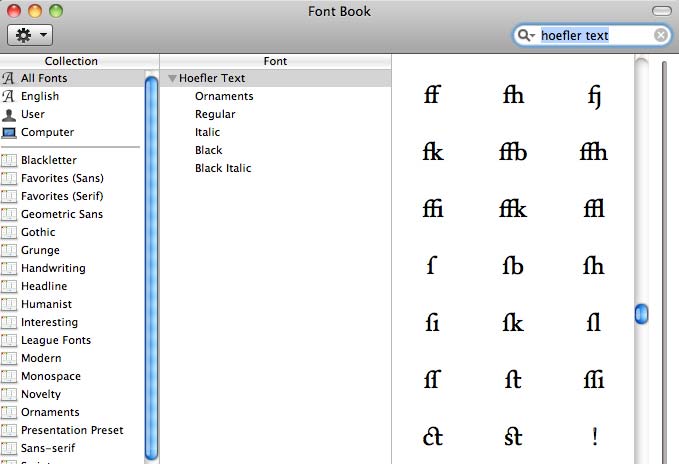Open the League Fonts collection

(72, 340)
